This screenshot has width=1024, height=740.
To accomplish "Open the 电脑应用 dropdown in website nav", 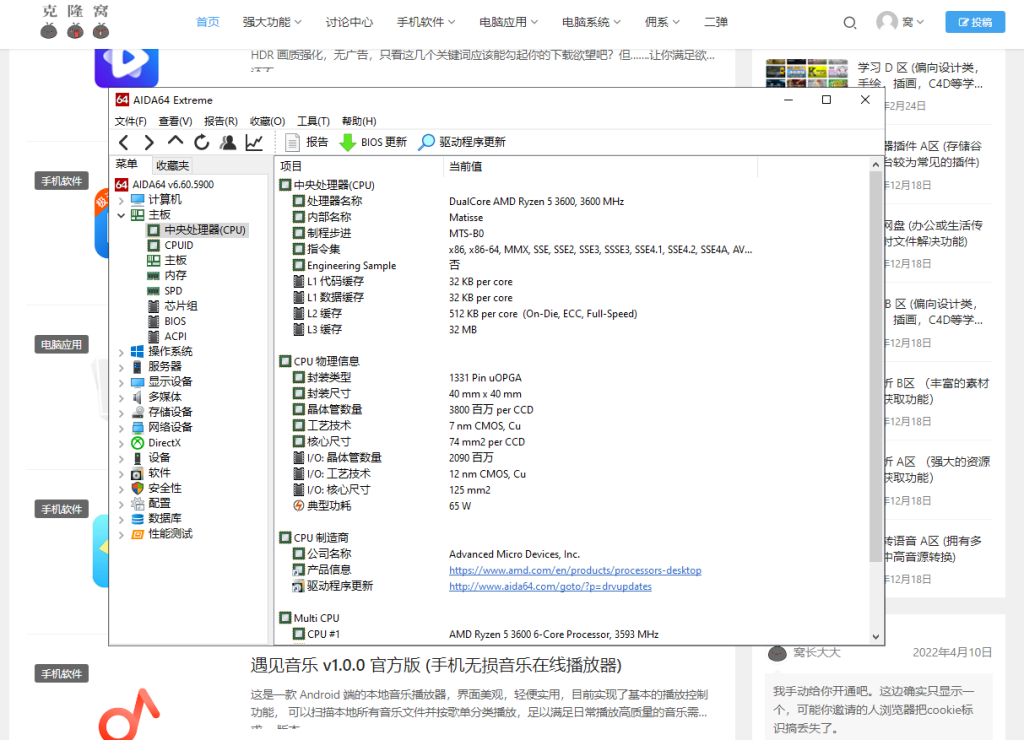I will click(x=509, y=22).
